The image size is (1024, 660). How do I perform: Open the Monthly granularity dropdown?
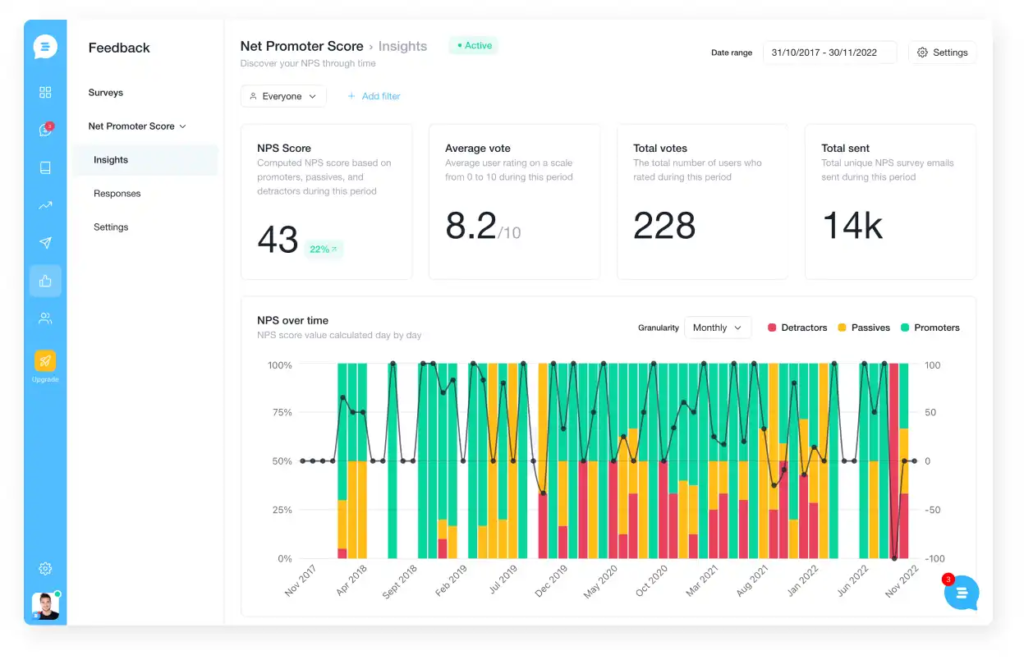coord(717,328)
